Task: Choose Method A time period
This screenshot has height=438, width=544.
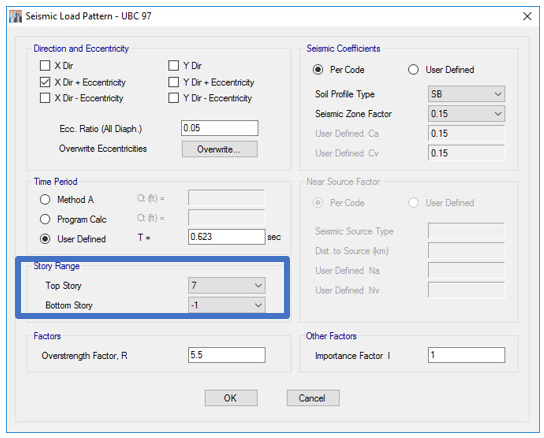Action: click(x=45, y=200)
